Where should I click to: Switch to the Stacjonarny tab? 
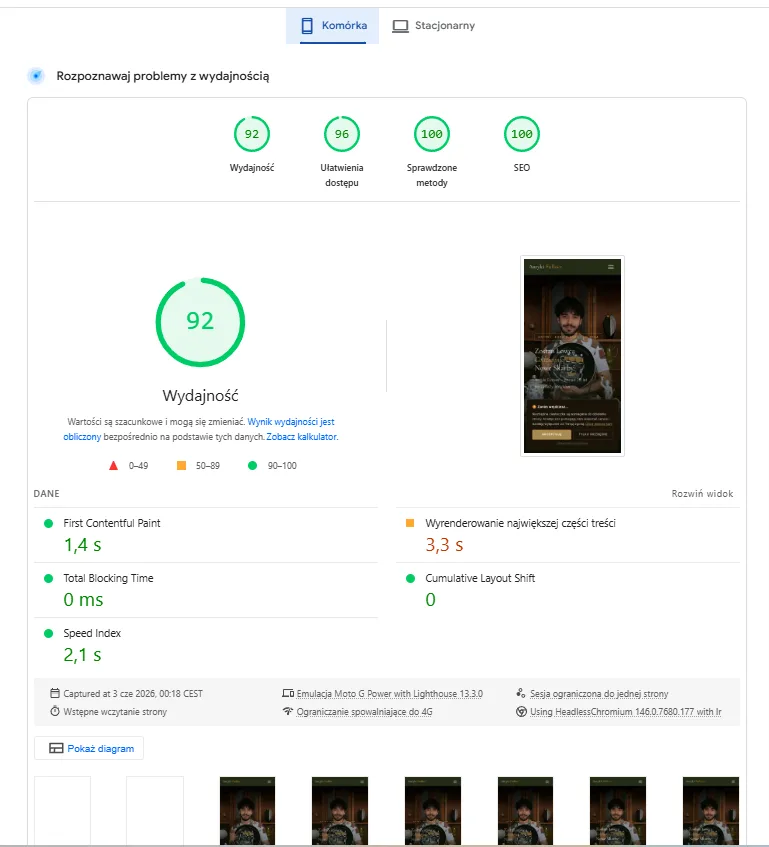coord(434,26)
